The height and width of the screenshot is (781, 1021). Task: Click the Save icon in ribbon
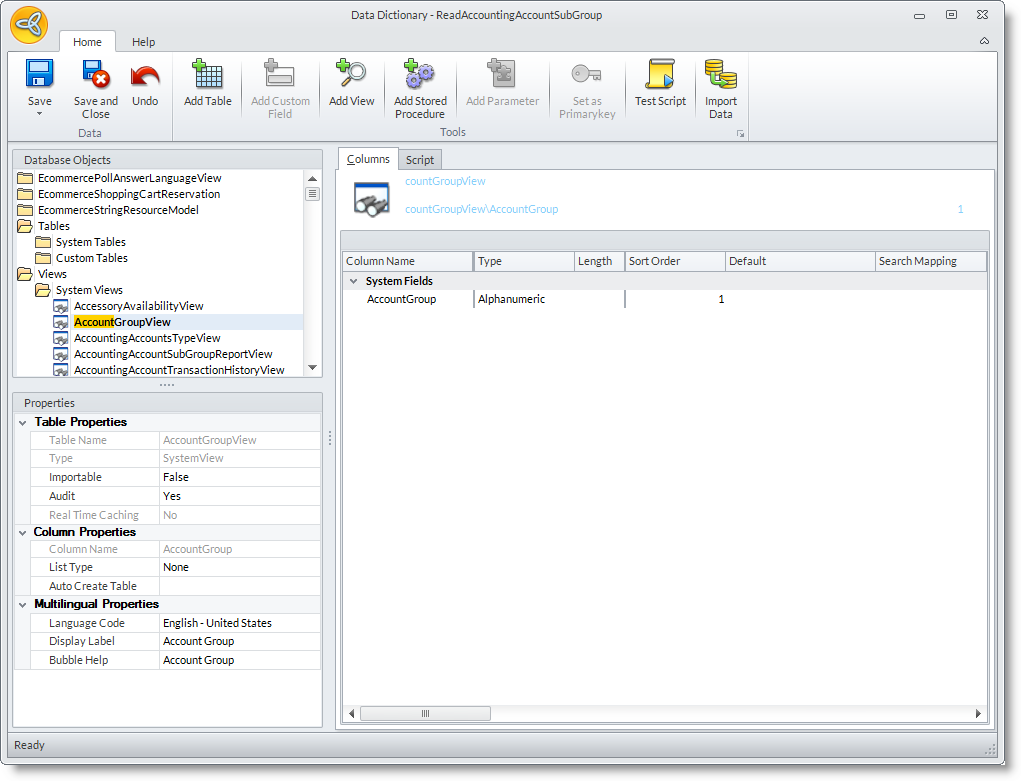click(40, 75)
